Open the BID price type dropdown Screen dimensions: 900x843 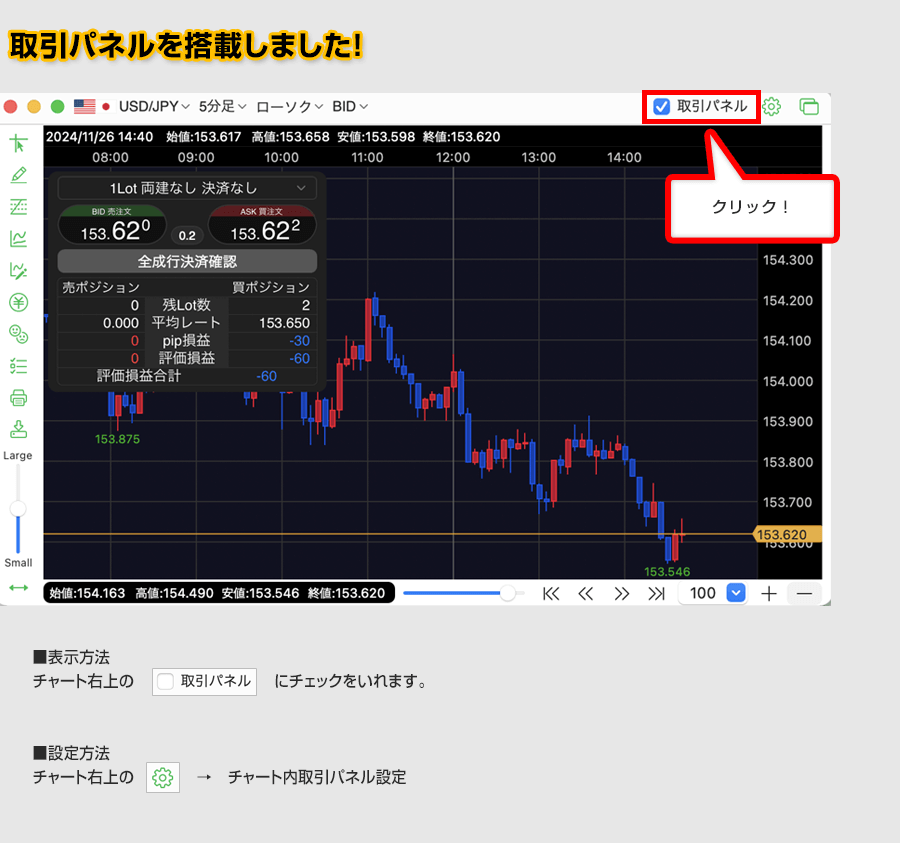pyautogui.click(x=350, y=107)
